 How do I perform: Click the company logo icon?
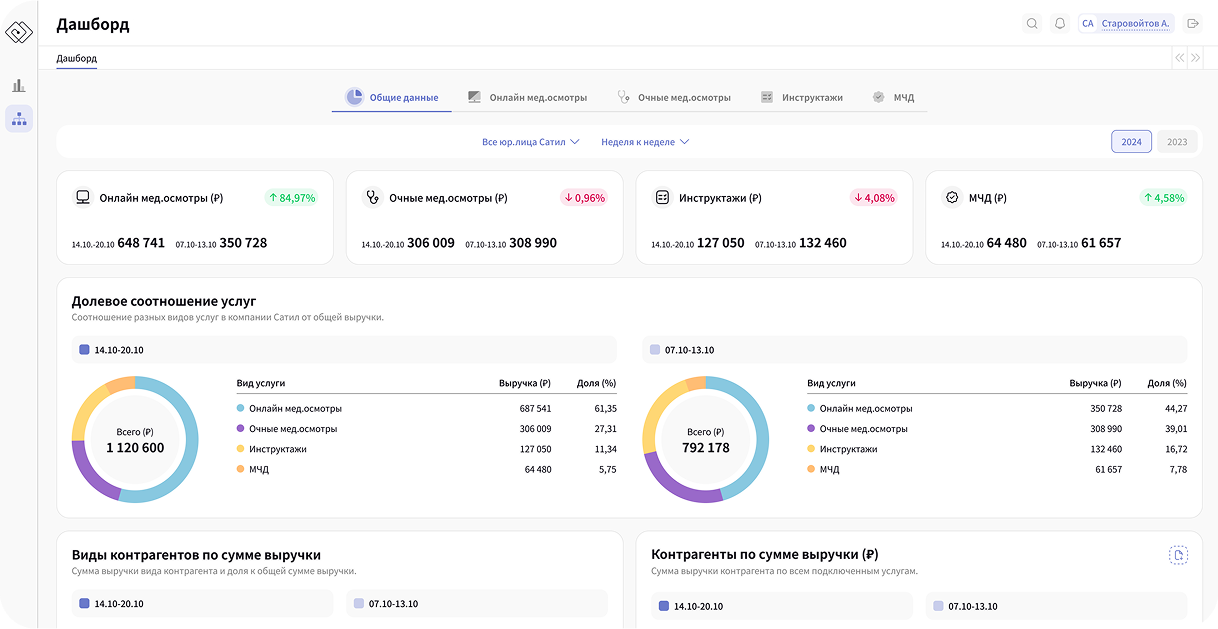[19, 32]
